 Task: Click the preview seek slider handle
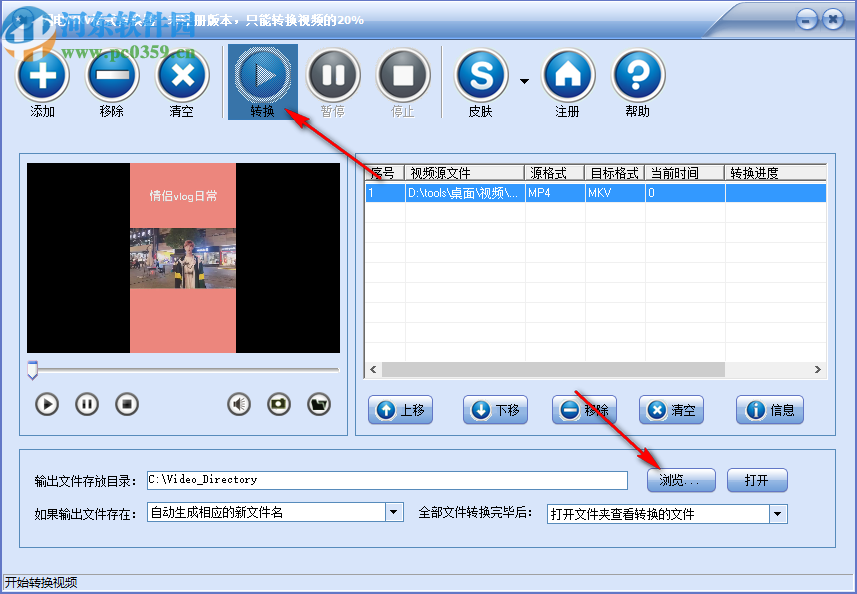[32, 370]
